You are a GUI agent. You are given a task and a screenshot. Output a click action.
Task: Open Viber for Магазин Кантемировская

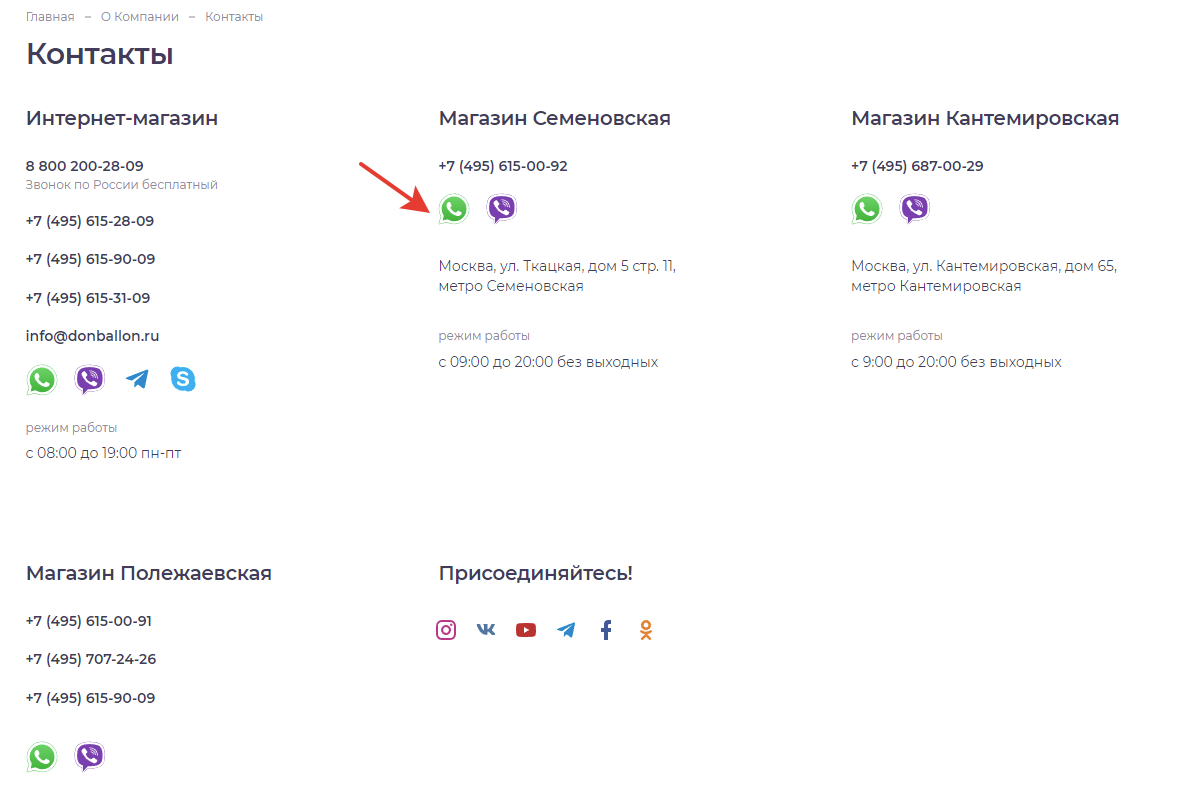[915, 209]
